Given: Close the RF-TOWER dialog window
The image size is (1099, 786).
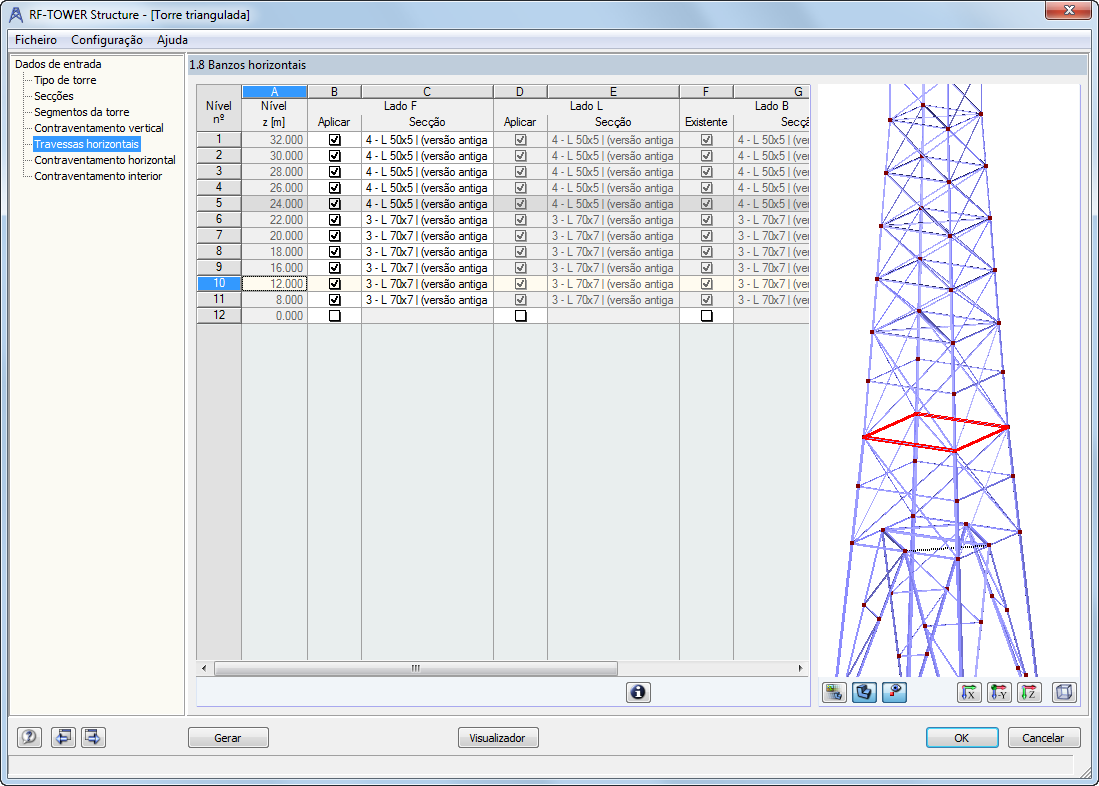Looking at the screenshot, I should (x=1069, y=10).
